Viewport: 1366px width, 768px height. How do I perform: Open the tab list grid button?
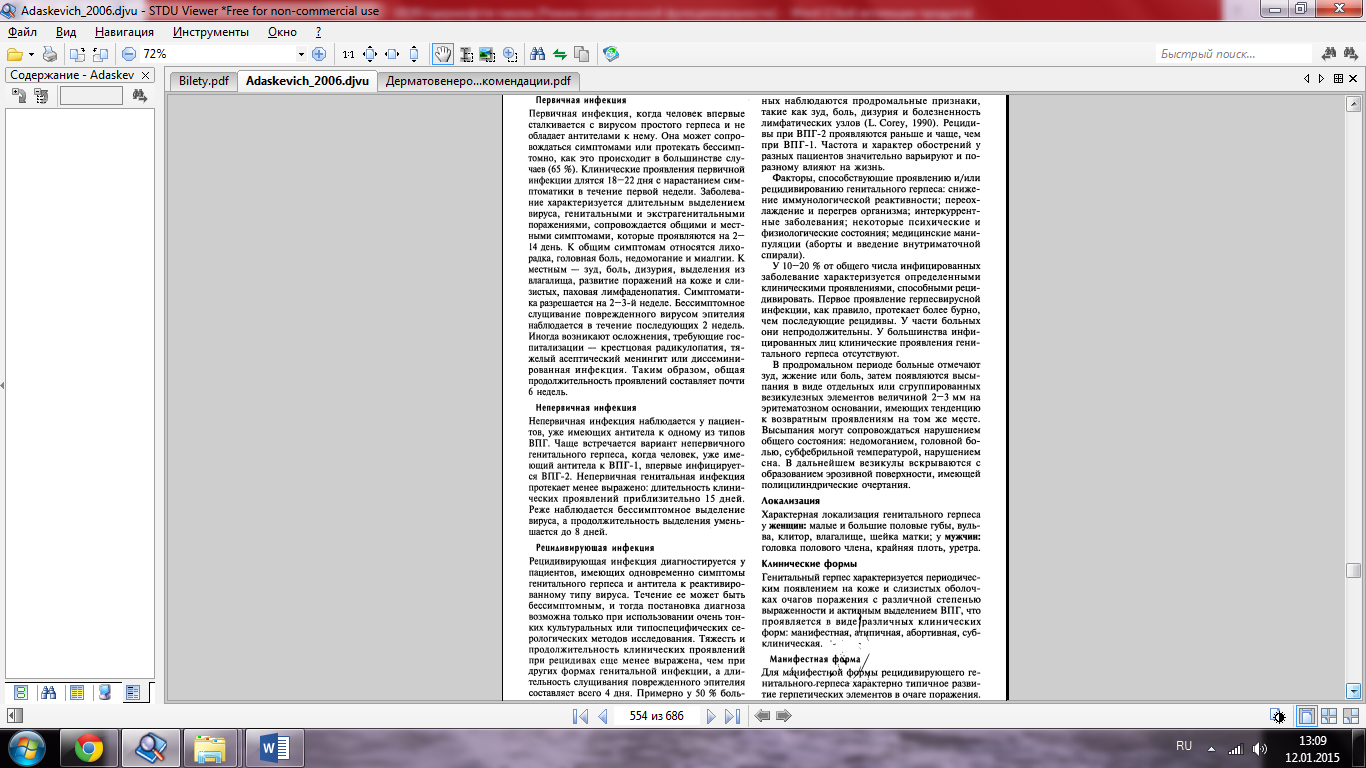(x=1337, y=78)
